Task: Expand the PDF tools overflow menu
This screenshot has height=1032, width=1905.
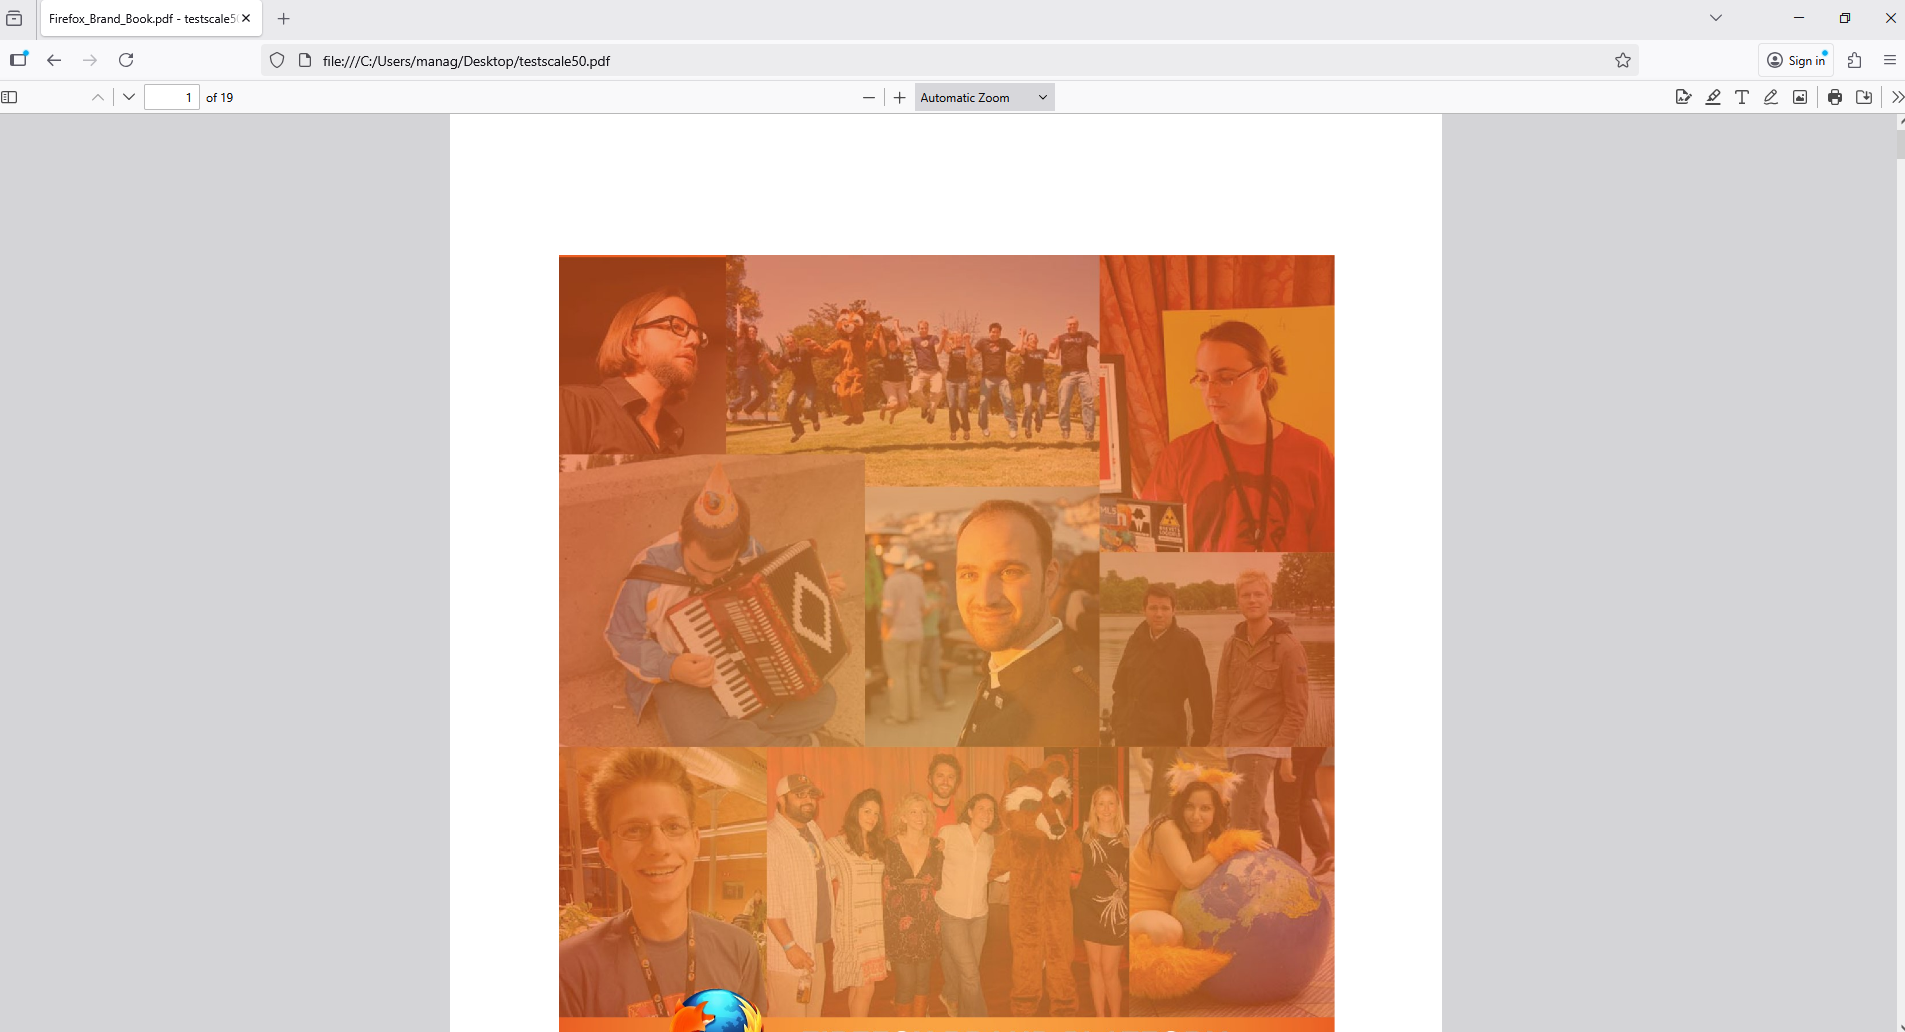Action: [x=1897, y=97]
